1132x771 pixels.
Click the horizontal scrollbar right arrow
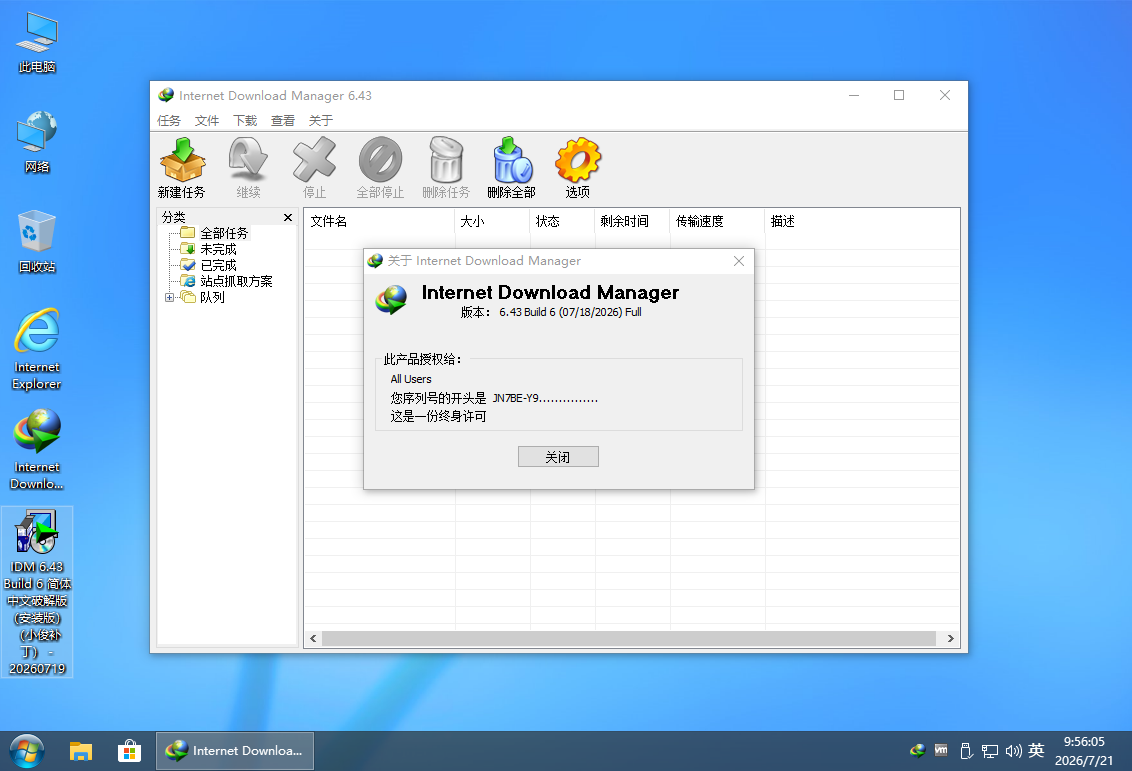coord(950,638)
